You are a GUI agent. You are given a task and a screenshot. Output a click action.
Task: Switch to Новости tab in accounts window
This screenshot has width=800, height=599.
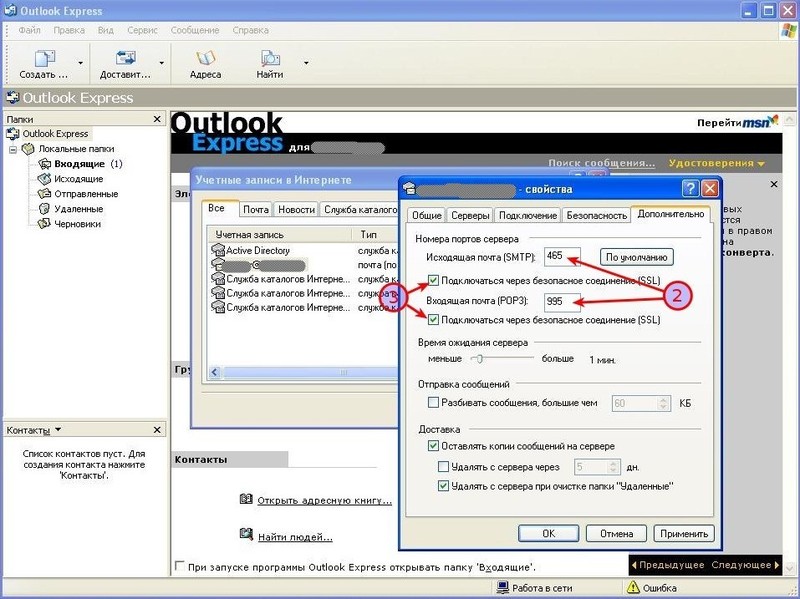click(x=296, y=210)
